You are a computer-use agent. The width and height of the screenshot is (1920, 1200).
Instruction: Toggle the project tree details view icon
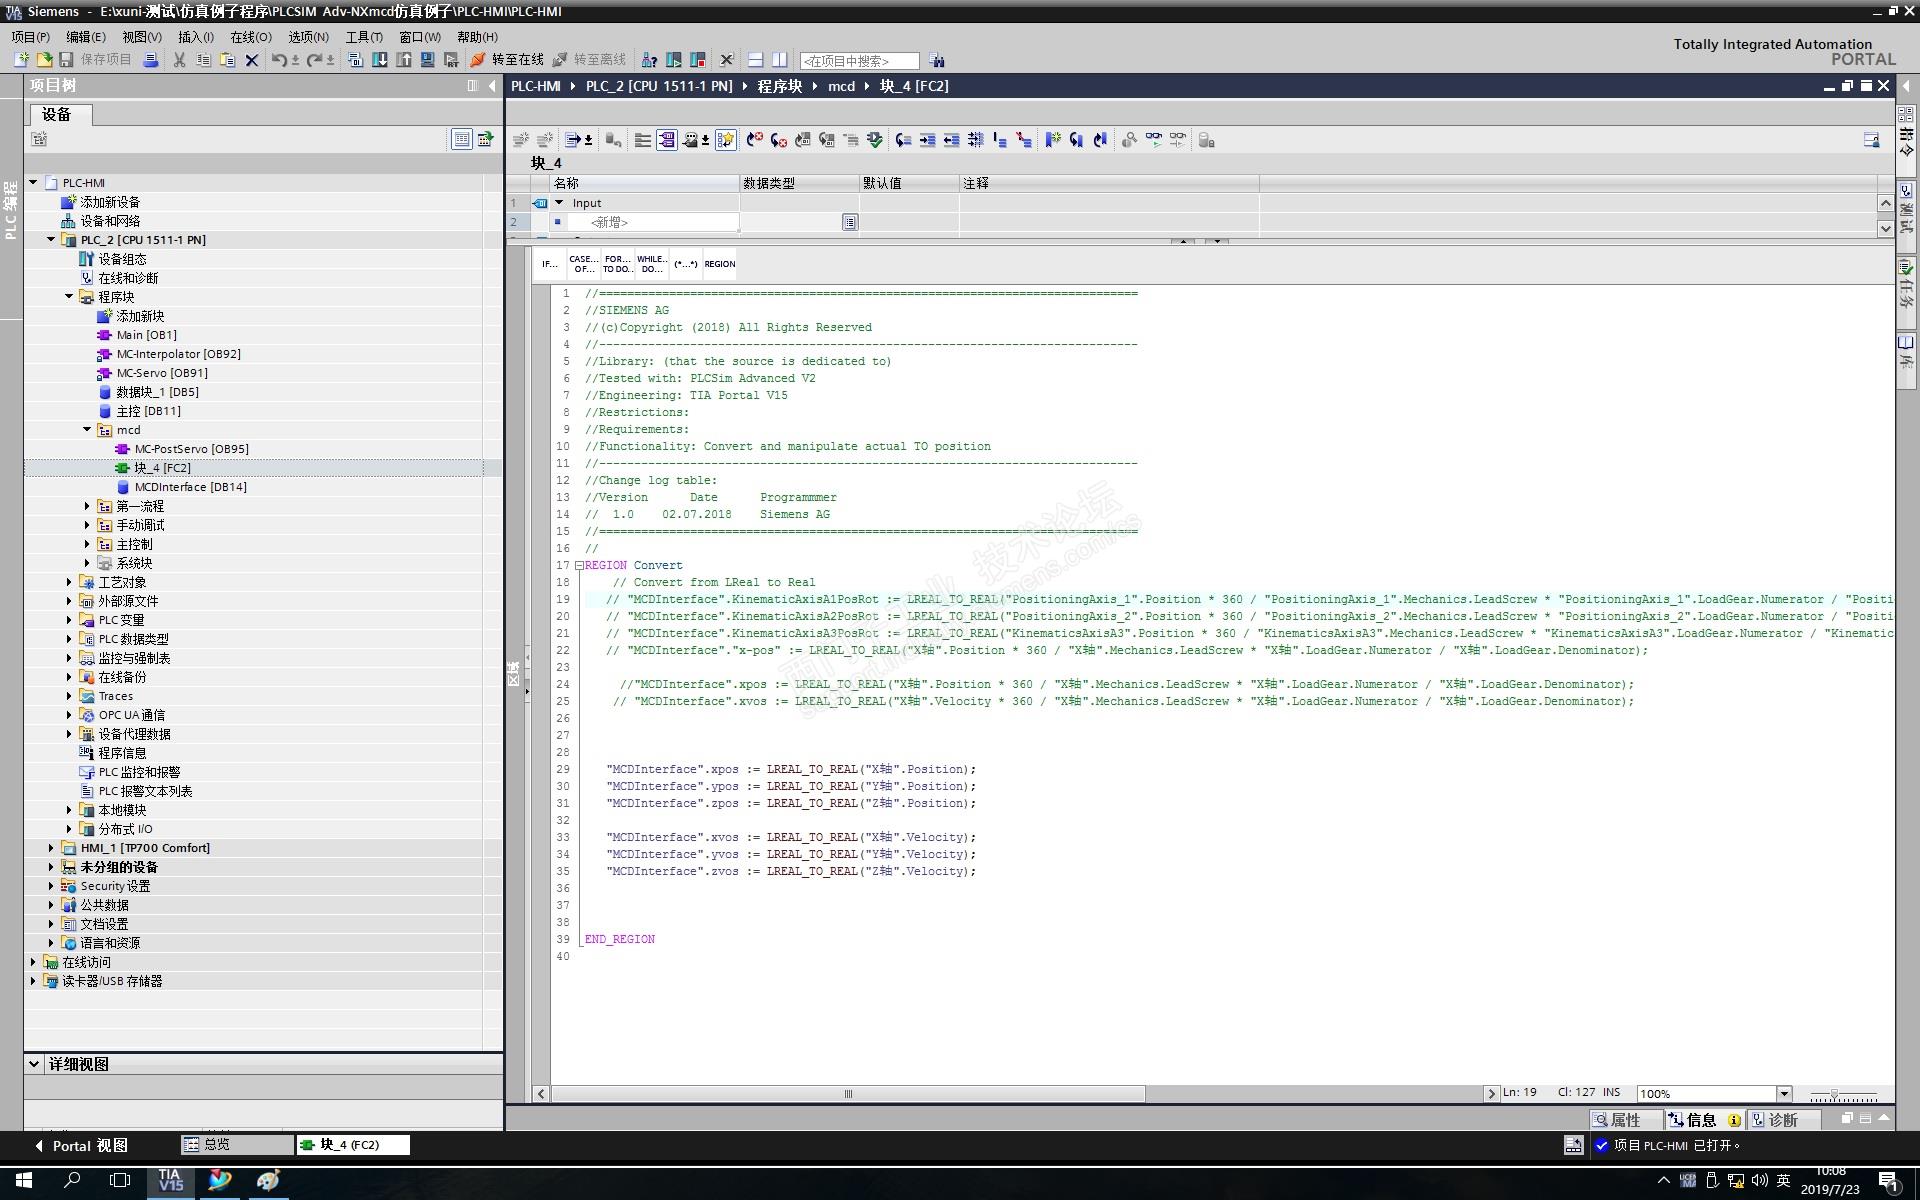461,139
